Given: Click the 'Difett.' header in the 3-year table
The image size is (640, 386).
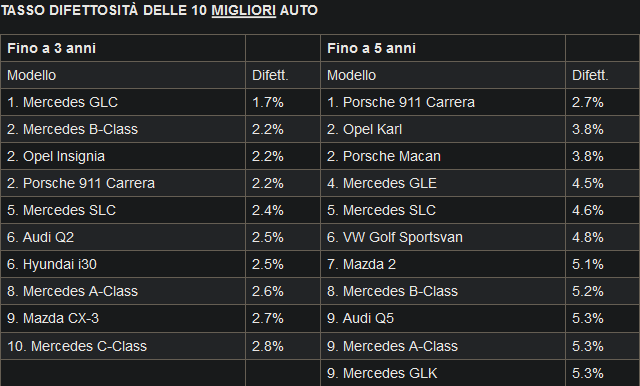Looking at the screenshot, I should pos(282,75).
